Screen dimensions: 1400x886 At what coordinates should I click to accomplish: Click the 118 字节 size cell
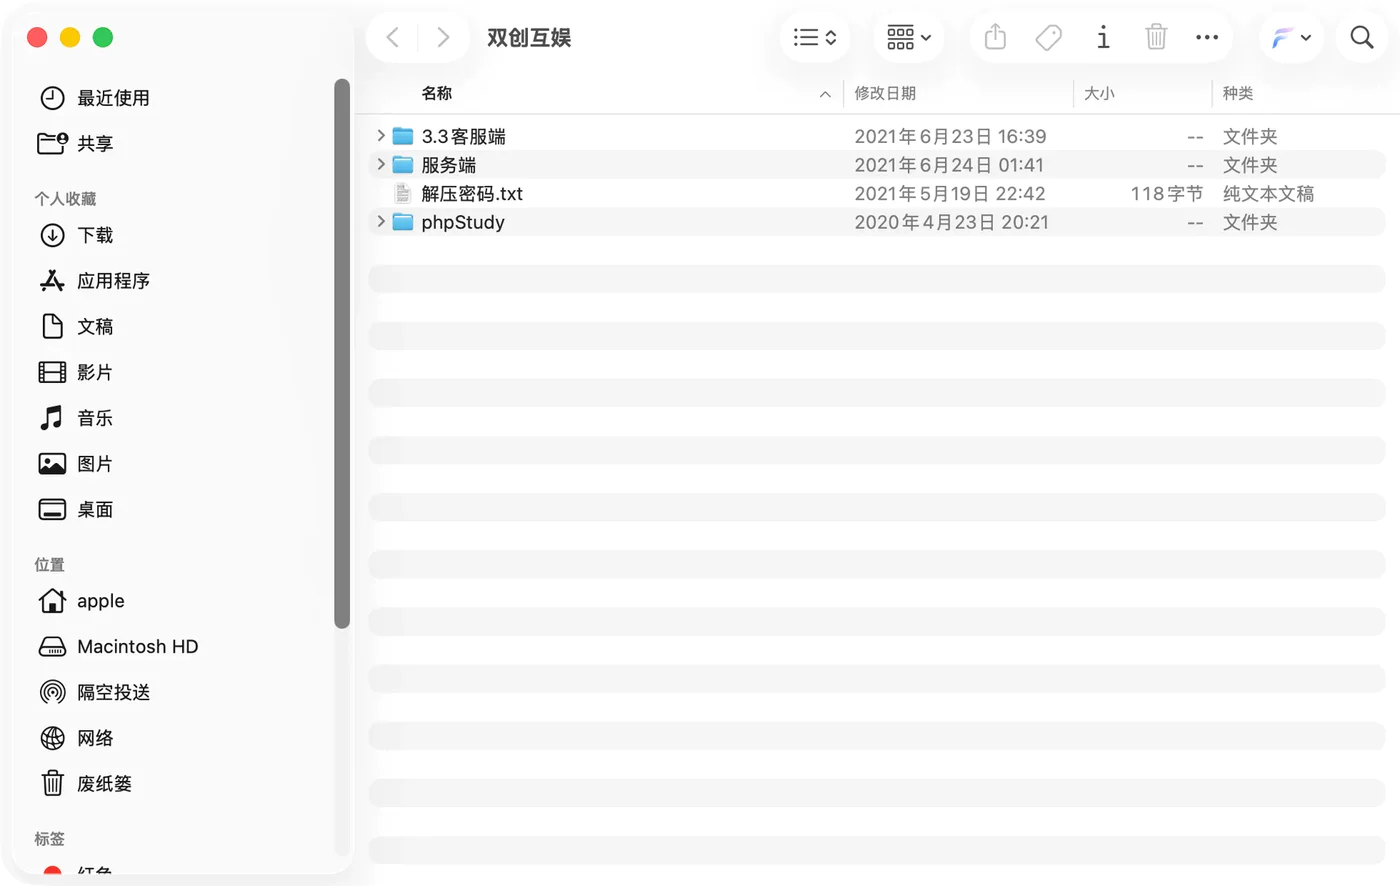point(1167,194)
